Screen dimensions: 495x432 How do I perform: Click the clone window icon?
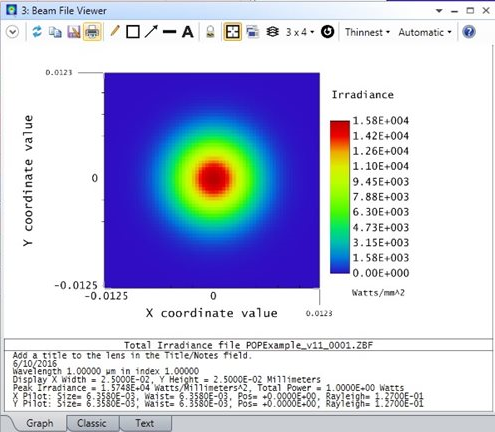click(252, 32)
